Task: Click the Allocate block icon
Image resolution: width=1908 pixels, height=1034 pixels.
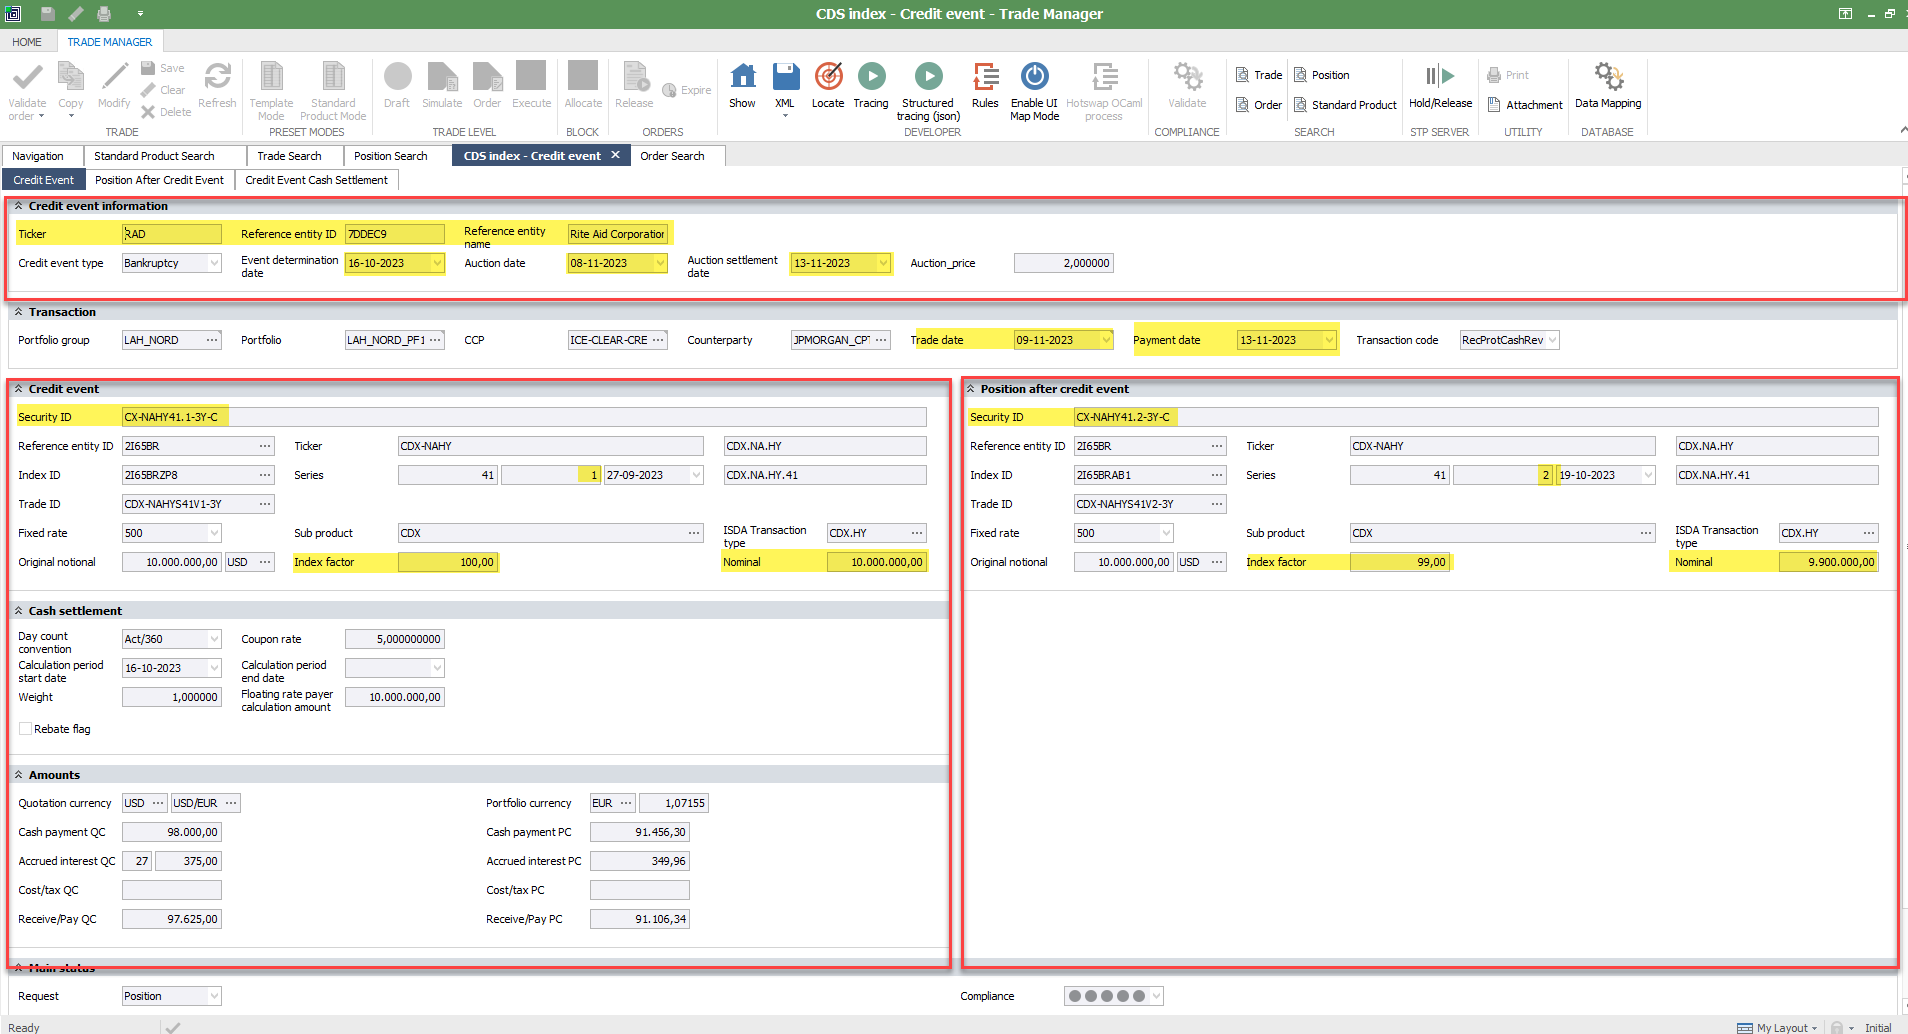Action: (x=583, y=77)
